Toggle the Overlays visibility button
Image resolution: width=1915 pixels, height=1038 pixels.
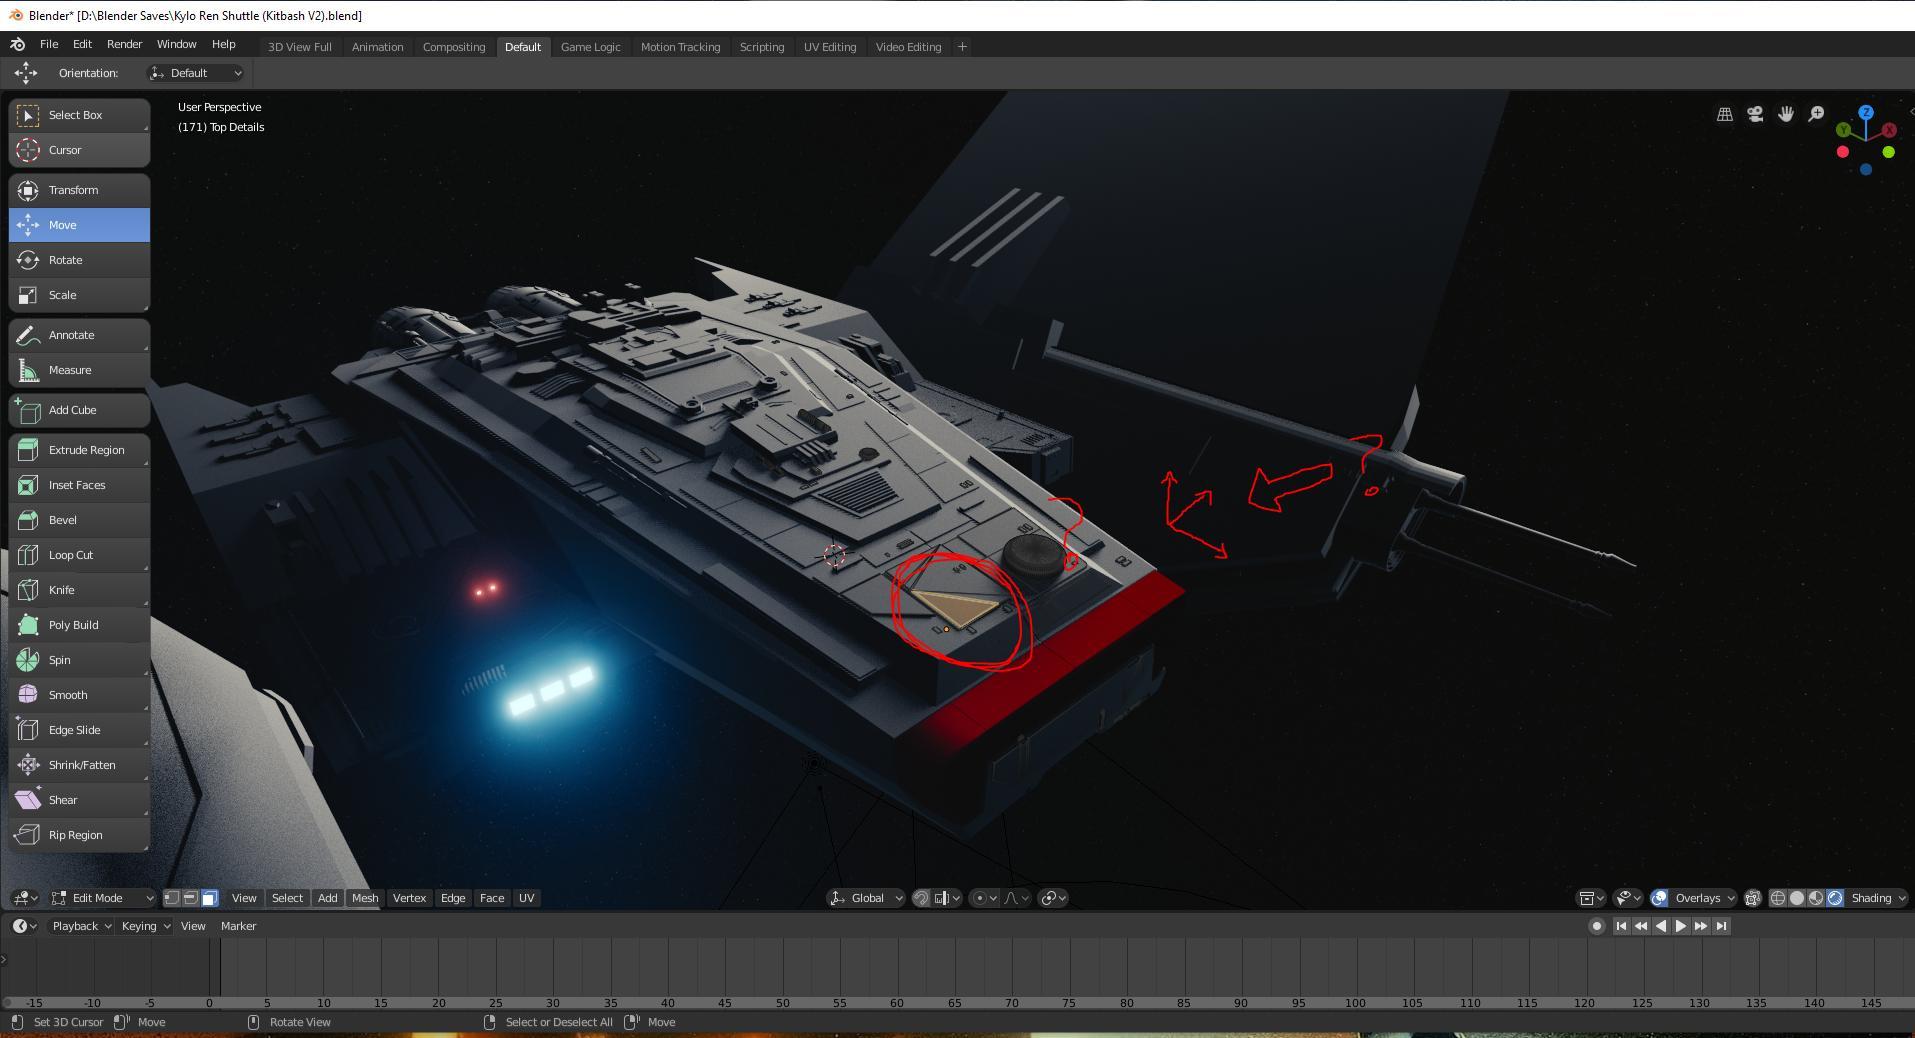(1660, 898)
